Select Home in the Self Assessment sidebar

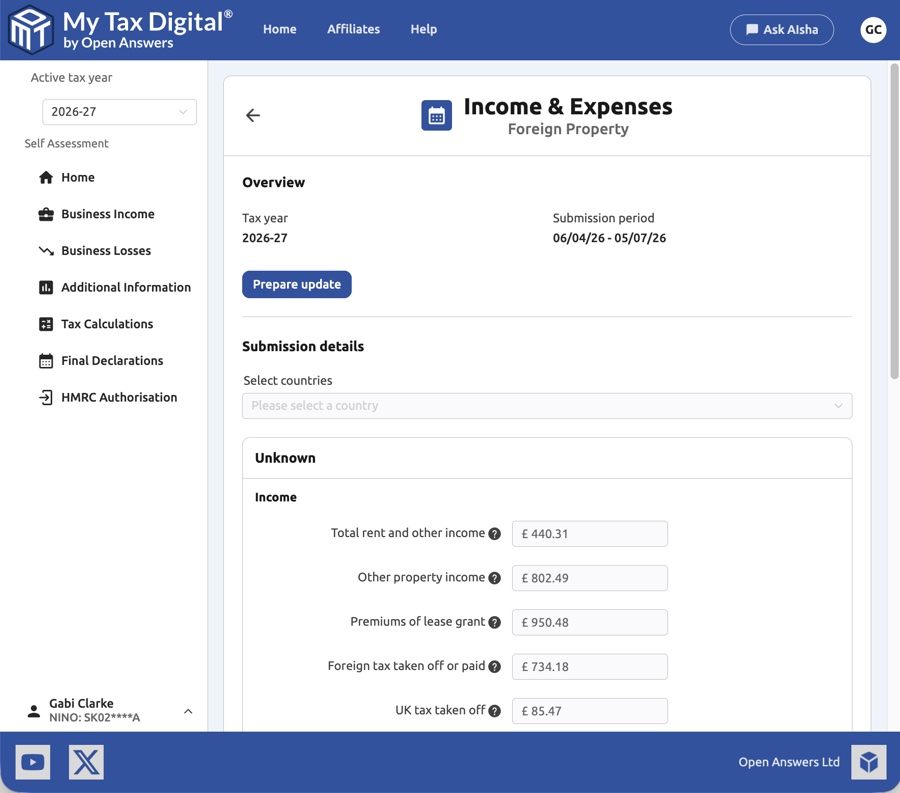[x=76, y=177]
